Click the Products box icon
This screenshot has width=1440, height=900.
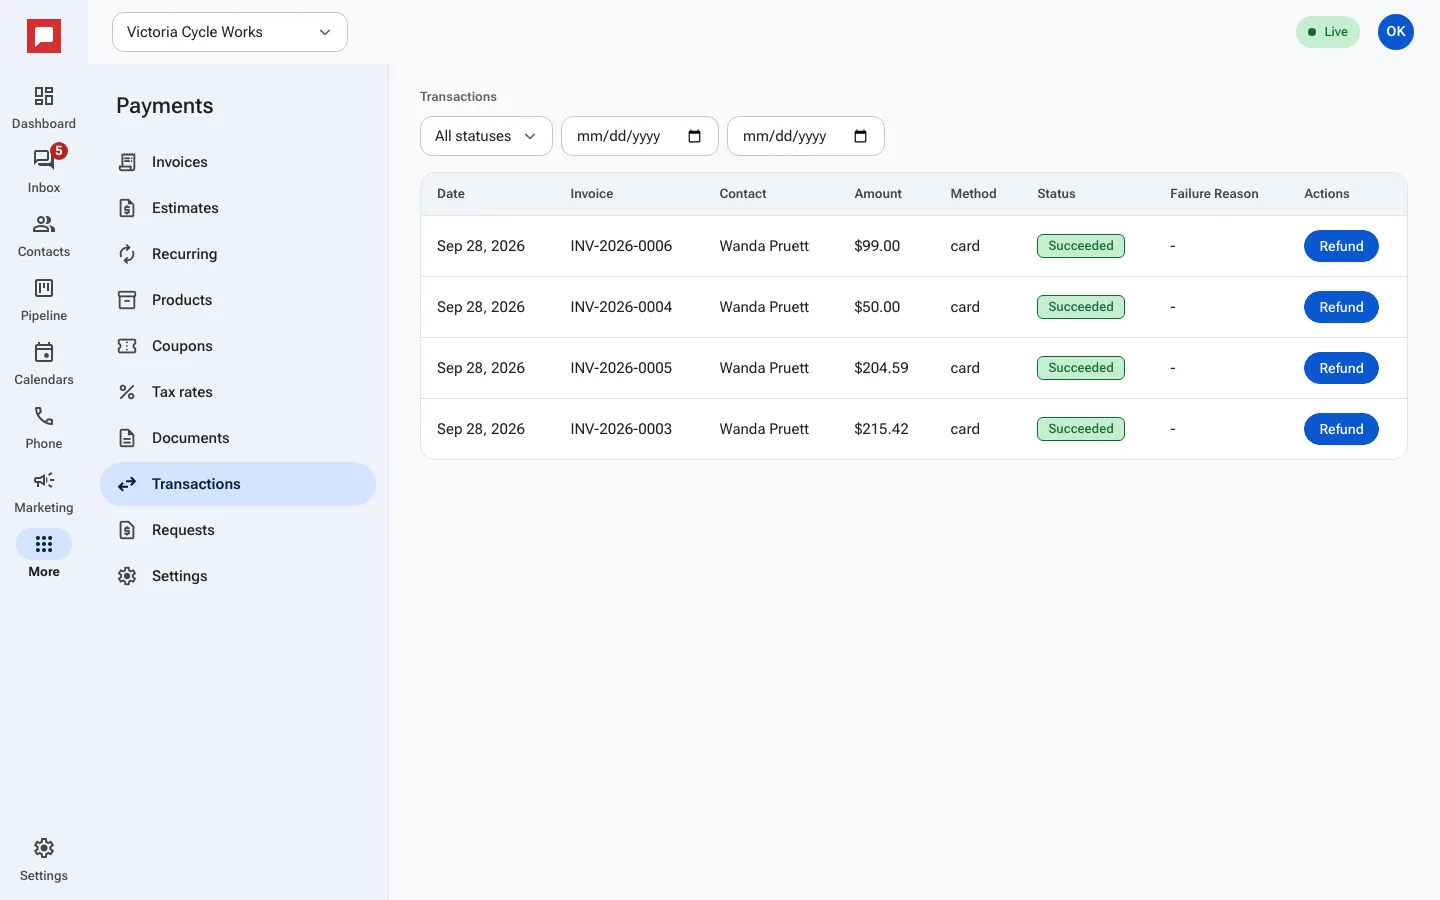tap(127, 300)
